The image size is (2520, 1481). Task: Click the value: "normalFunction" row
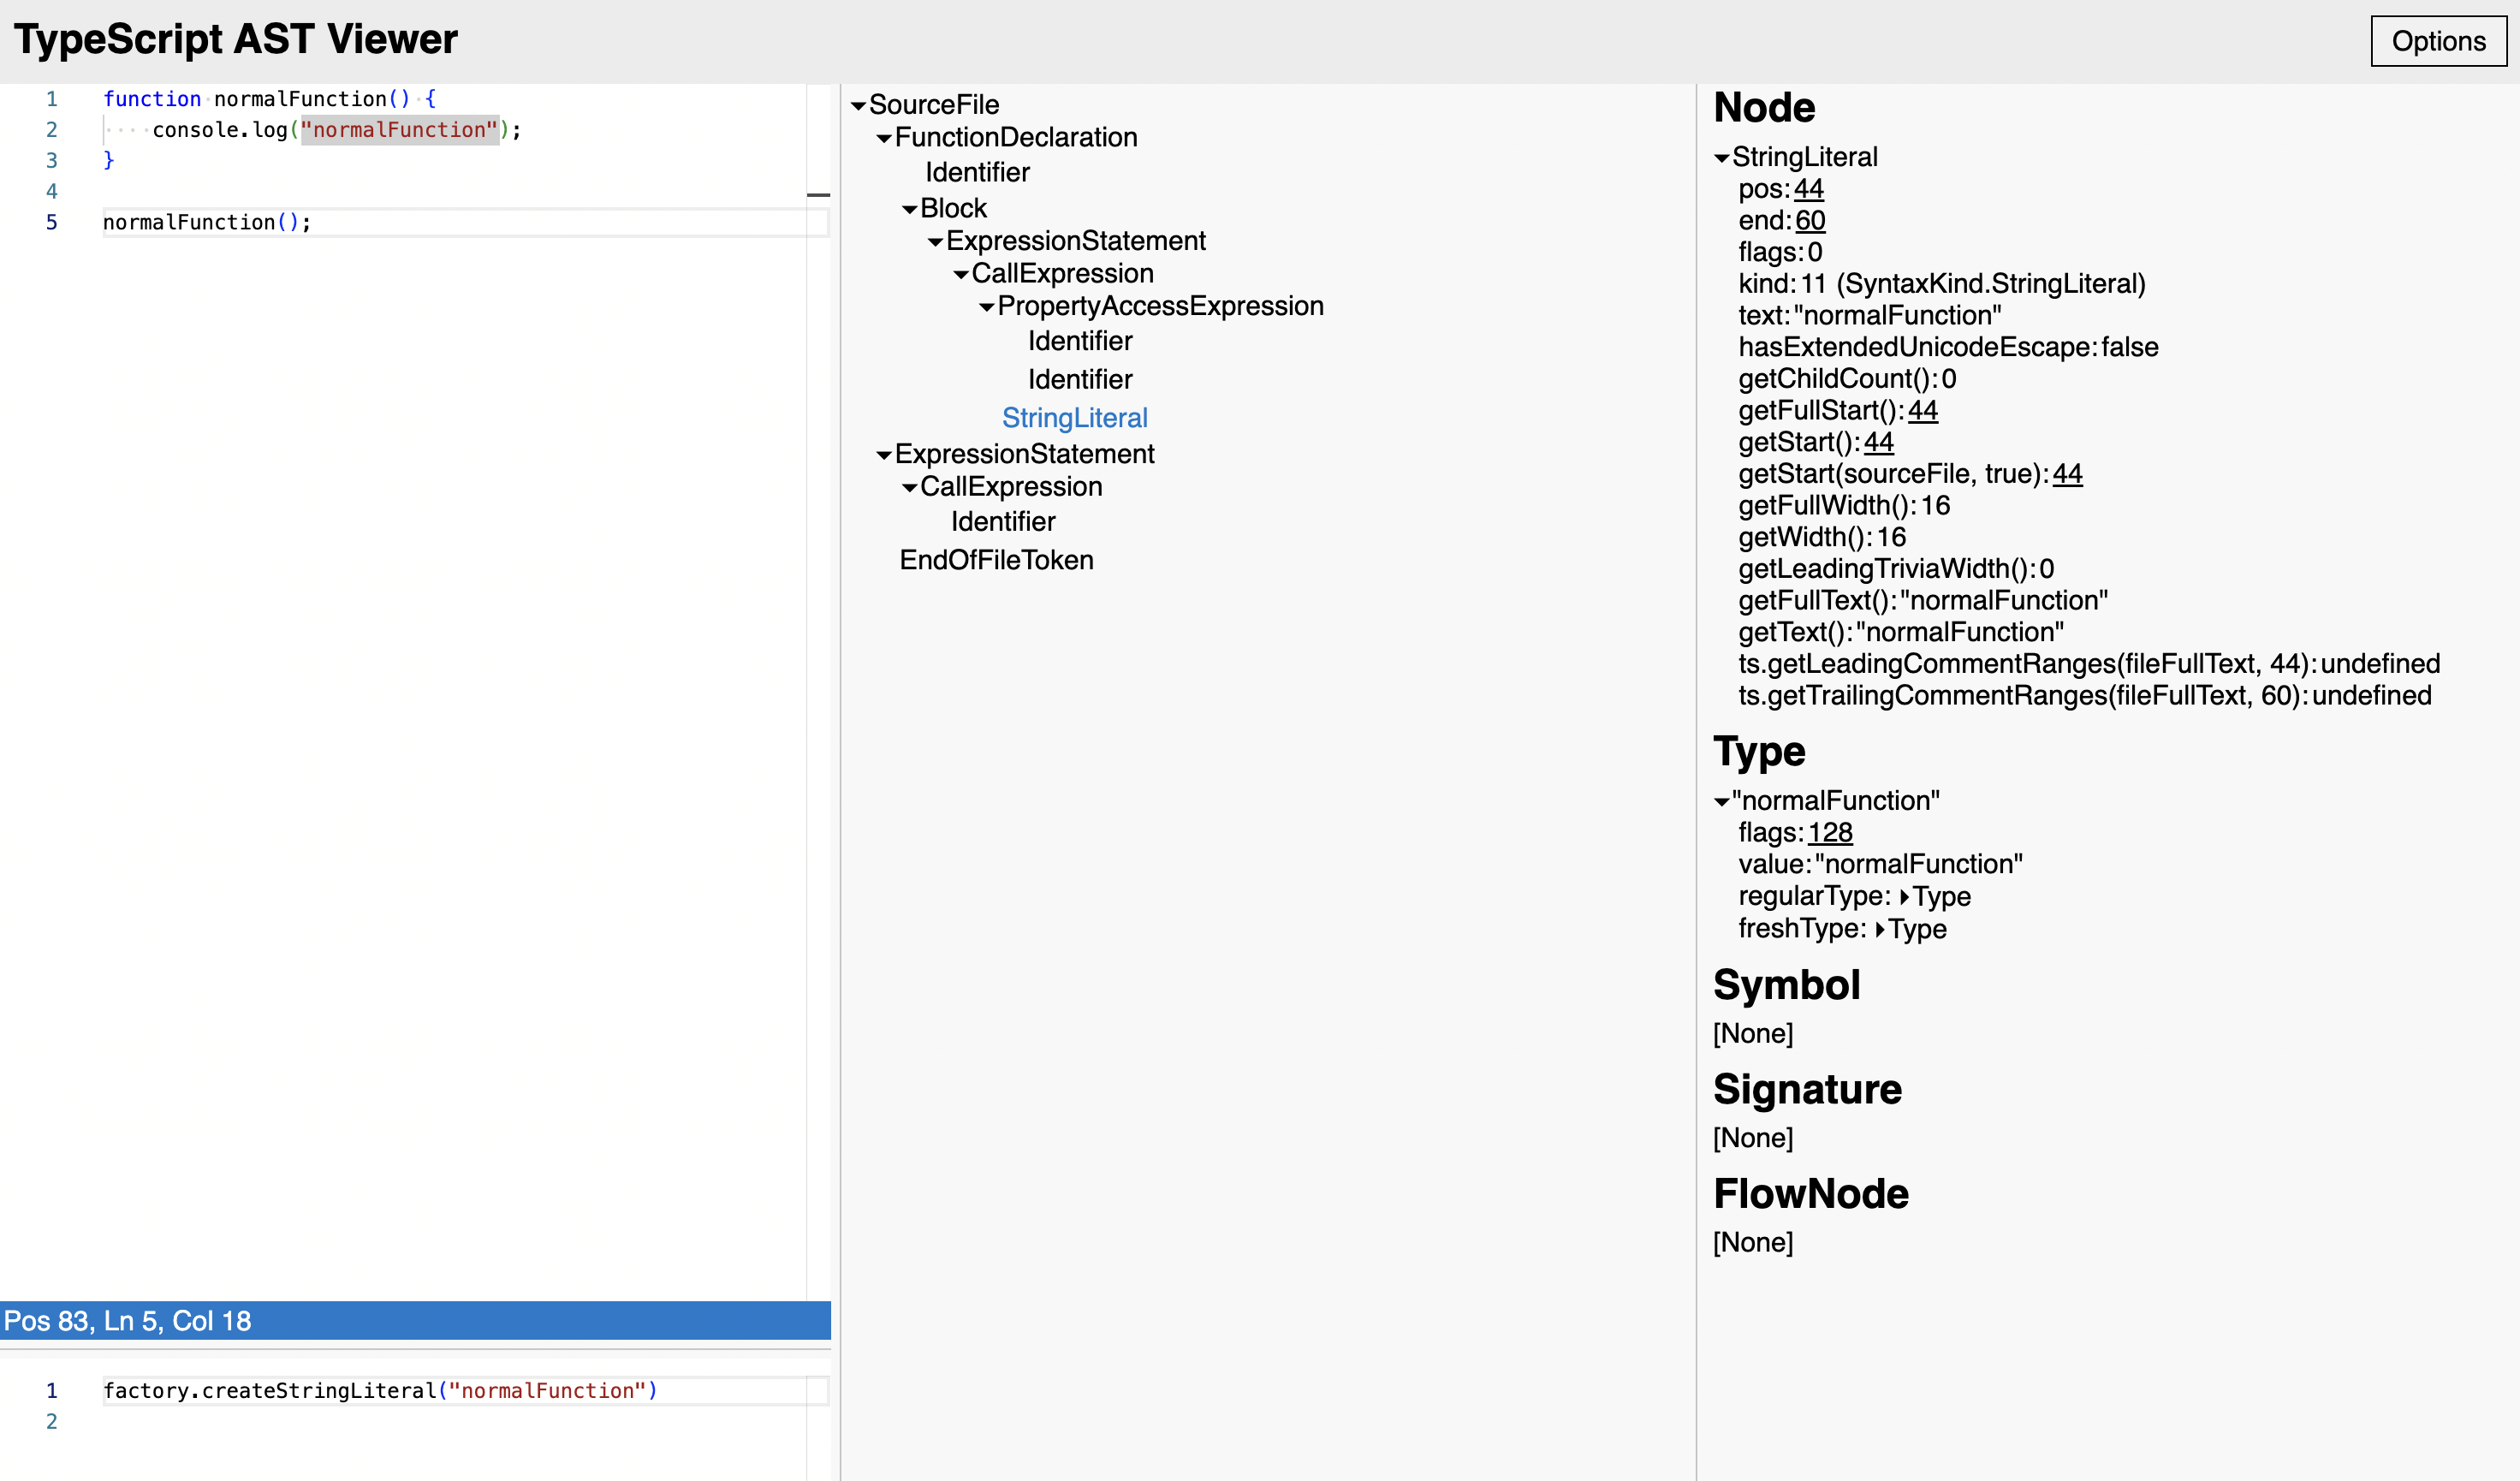(1880, 864)
